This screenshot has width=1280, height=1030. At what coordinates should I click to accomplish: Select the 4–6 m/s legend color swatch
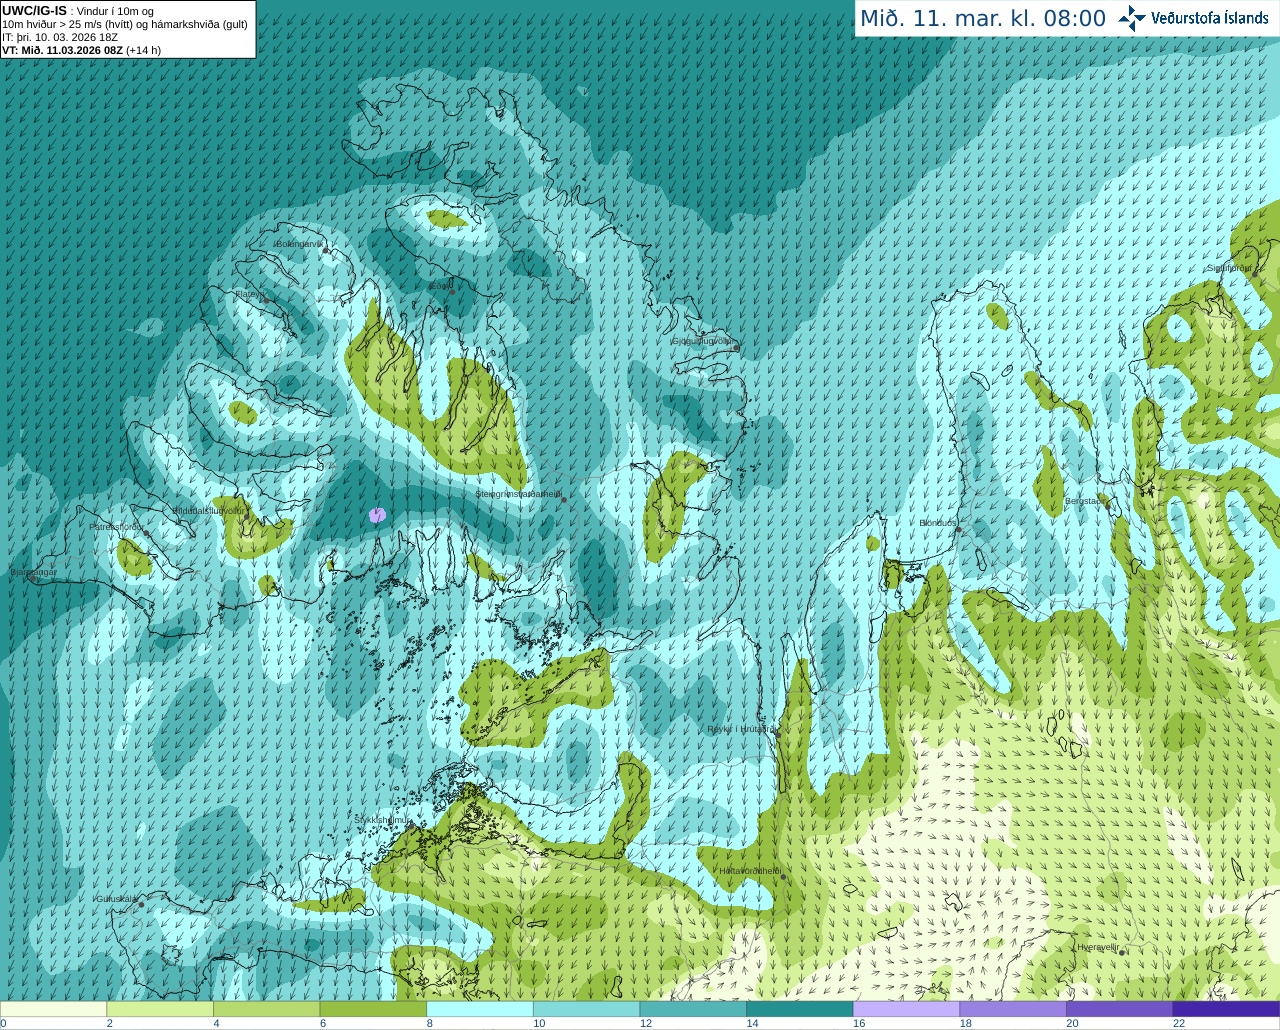266,1009
